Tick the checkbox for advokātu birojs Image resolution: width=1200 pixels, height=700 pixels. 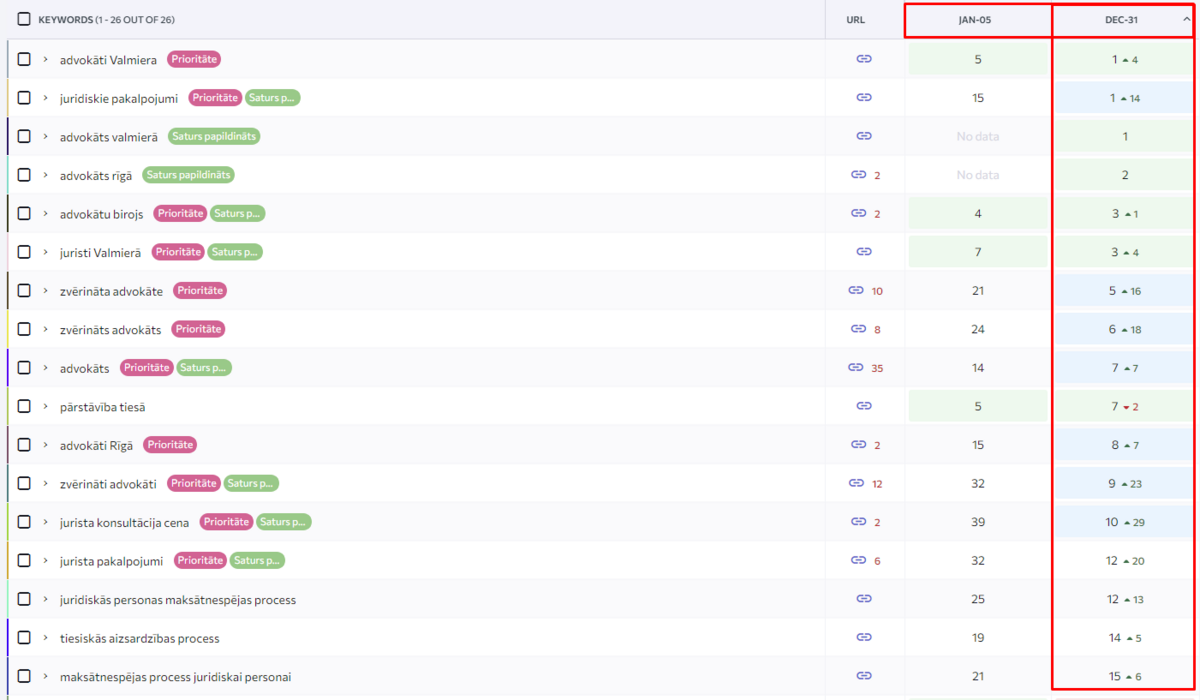click(x=24, y=214)
